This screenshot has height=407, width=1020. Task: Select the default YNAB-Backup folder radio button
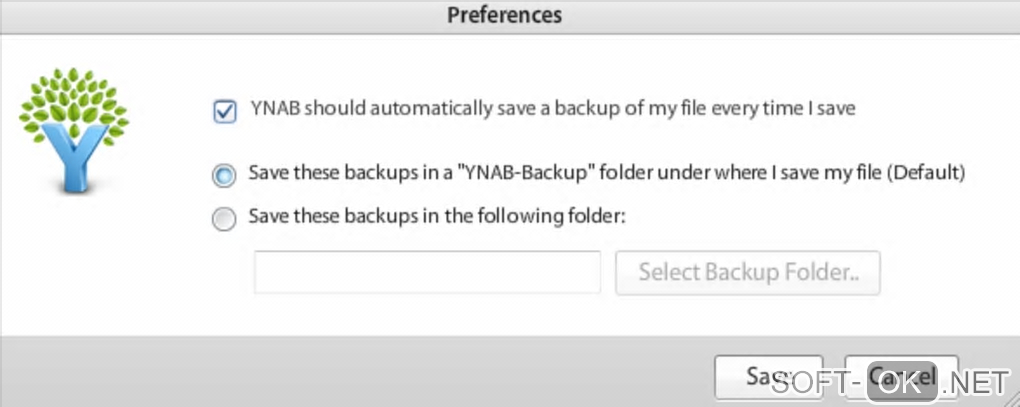coord(224,175)
